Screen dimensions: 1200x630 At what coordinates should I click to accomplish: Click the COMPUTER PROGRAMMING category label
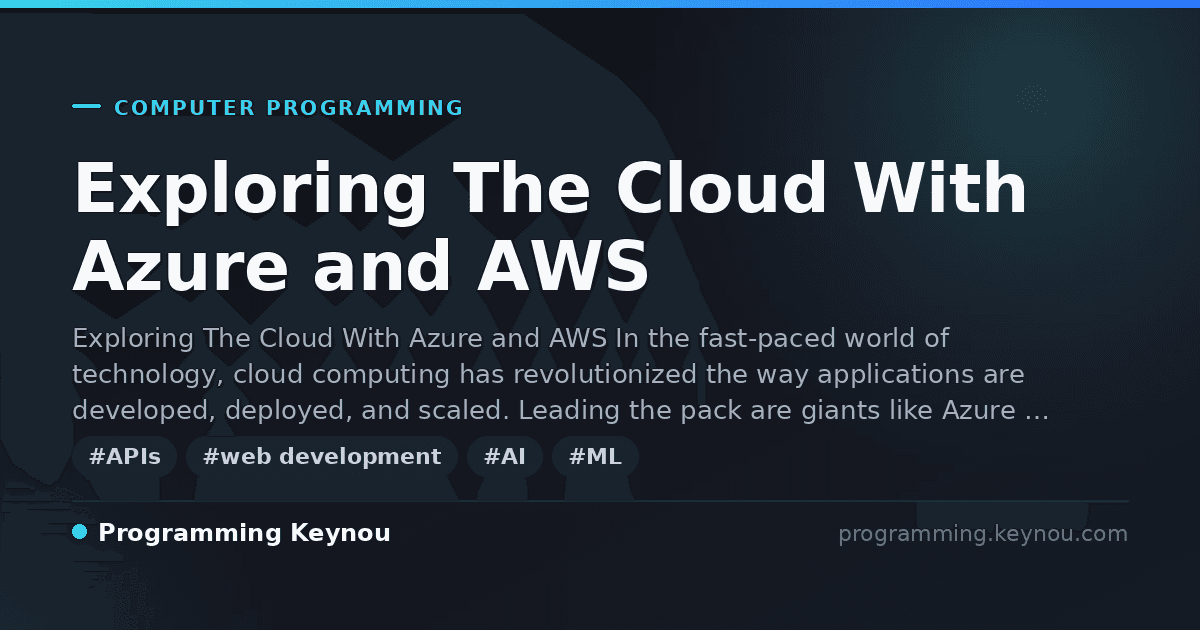(289, 108)
